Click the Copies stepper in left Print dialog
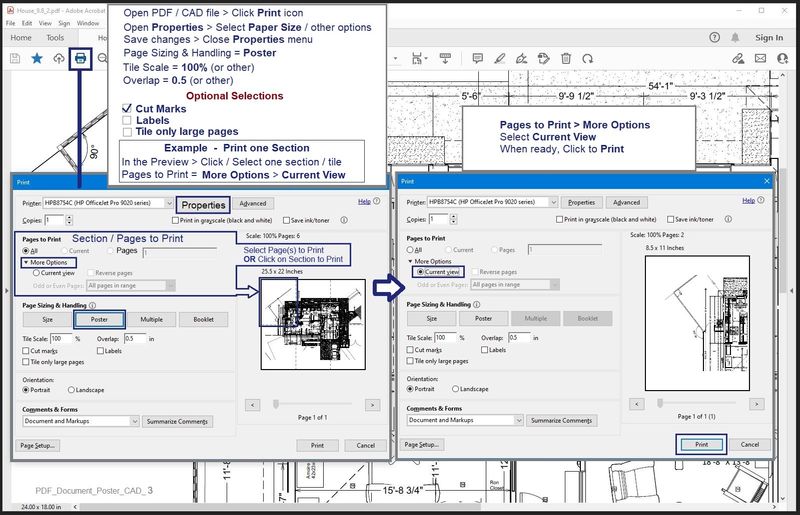This screenshot has height=515, width=800. (x=69, y=220)
